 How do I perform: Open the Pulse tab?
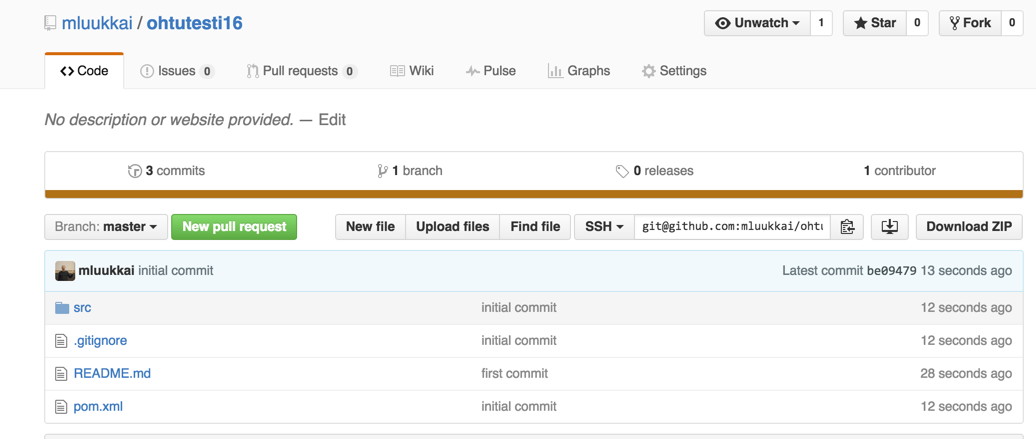(491, 71)
